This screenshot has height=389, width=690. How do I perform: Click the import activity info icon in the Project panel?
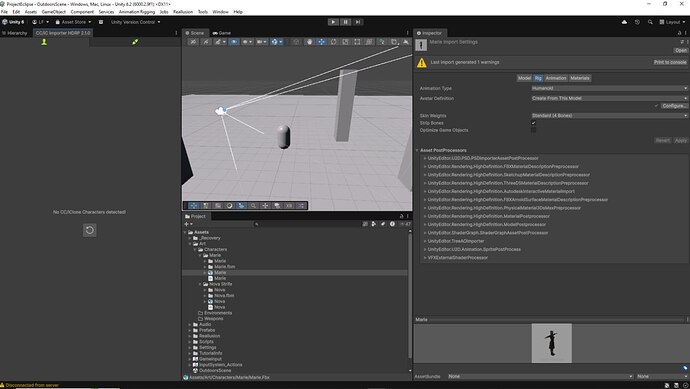tap(392, 224)
